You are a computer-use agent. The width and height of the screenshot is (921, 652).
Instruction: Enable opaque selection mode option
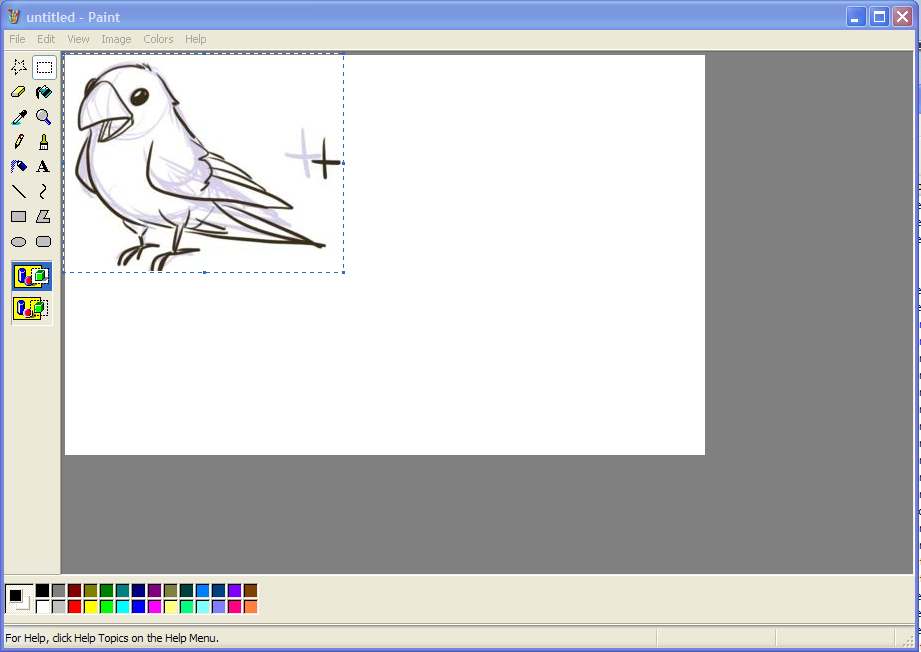(31, 276)
